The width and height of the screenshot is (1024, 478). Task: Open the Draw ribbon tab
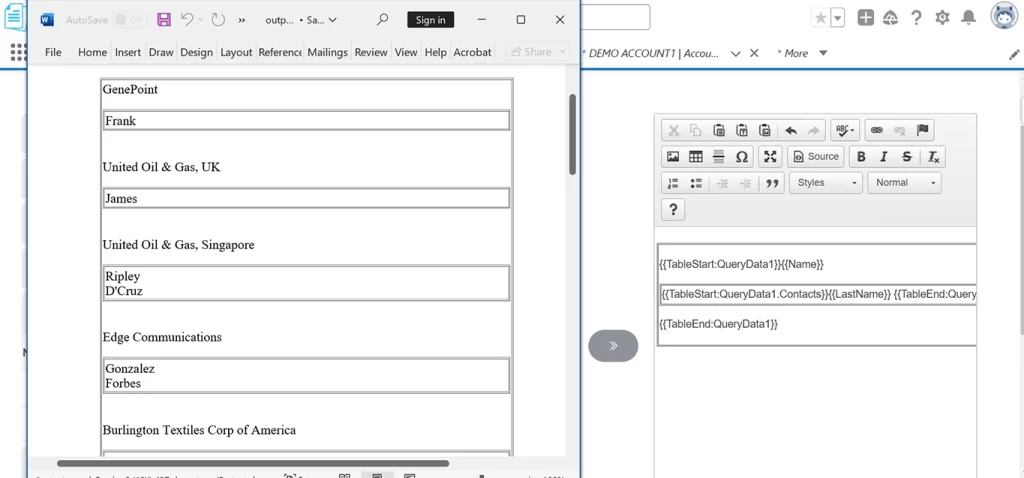pyautogui.click(x=161, y=52)
